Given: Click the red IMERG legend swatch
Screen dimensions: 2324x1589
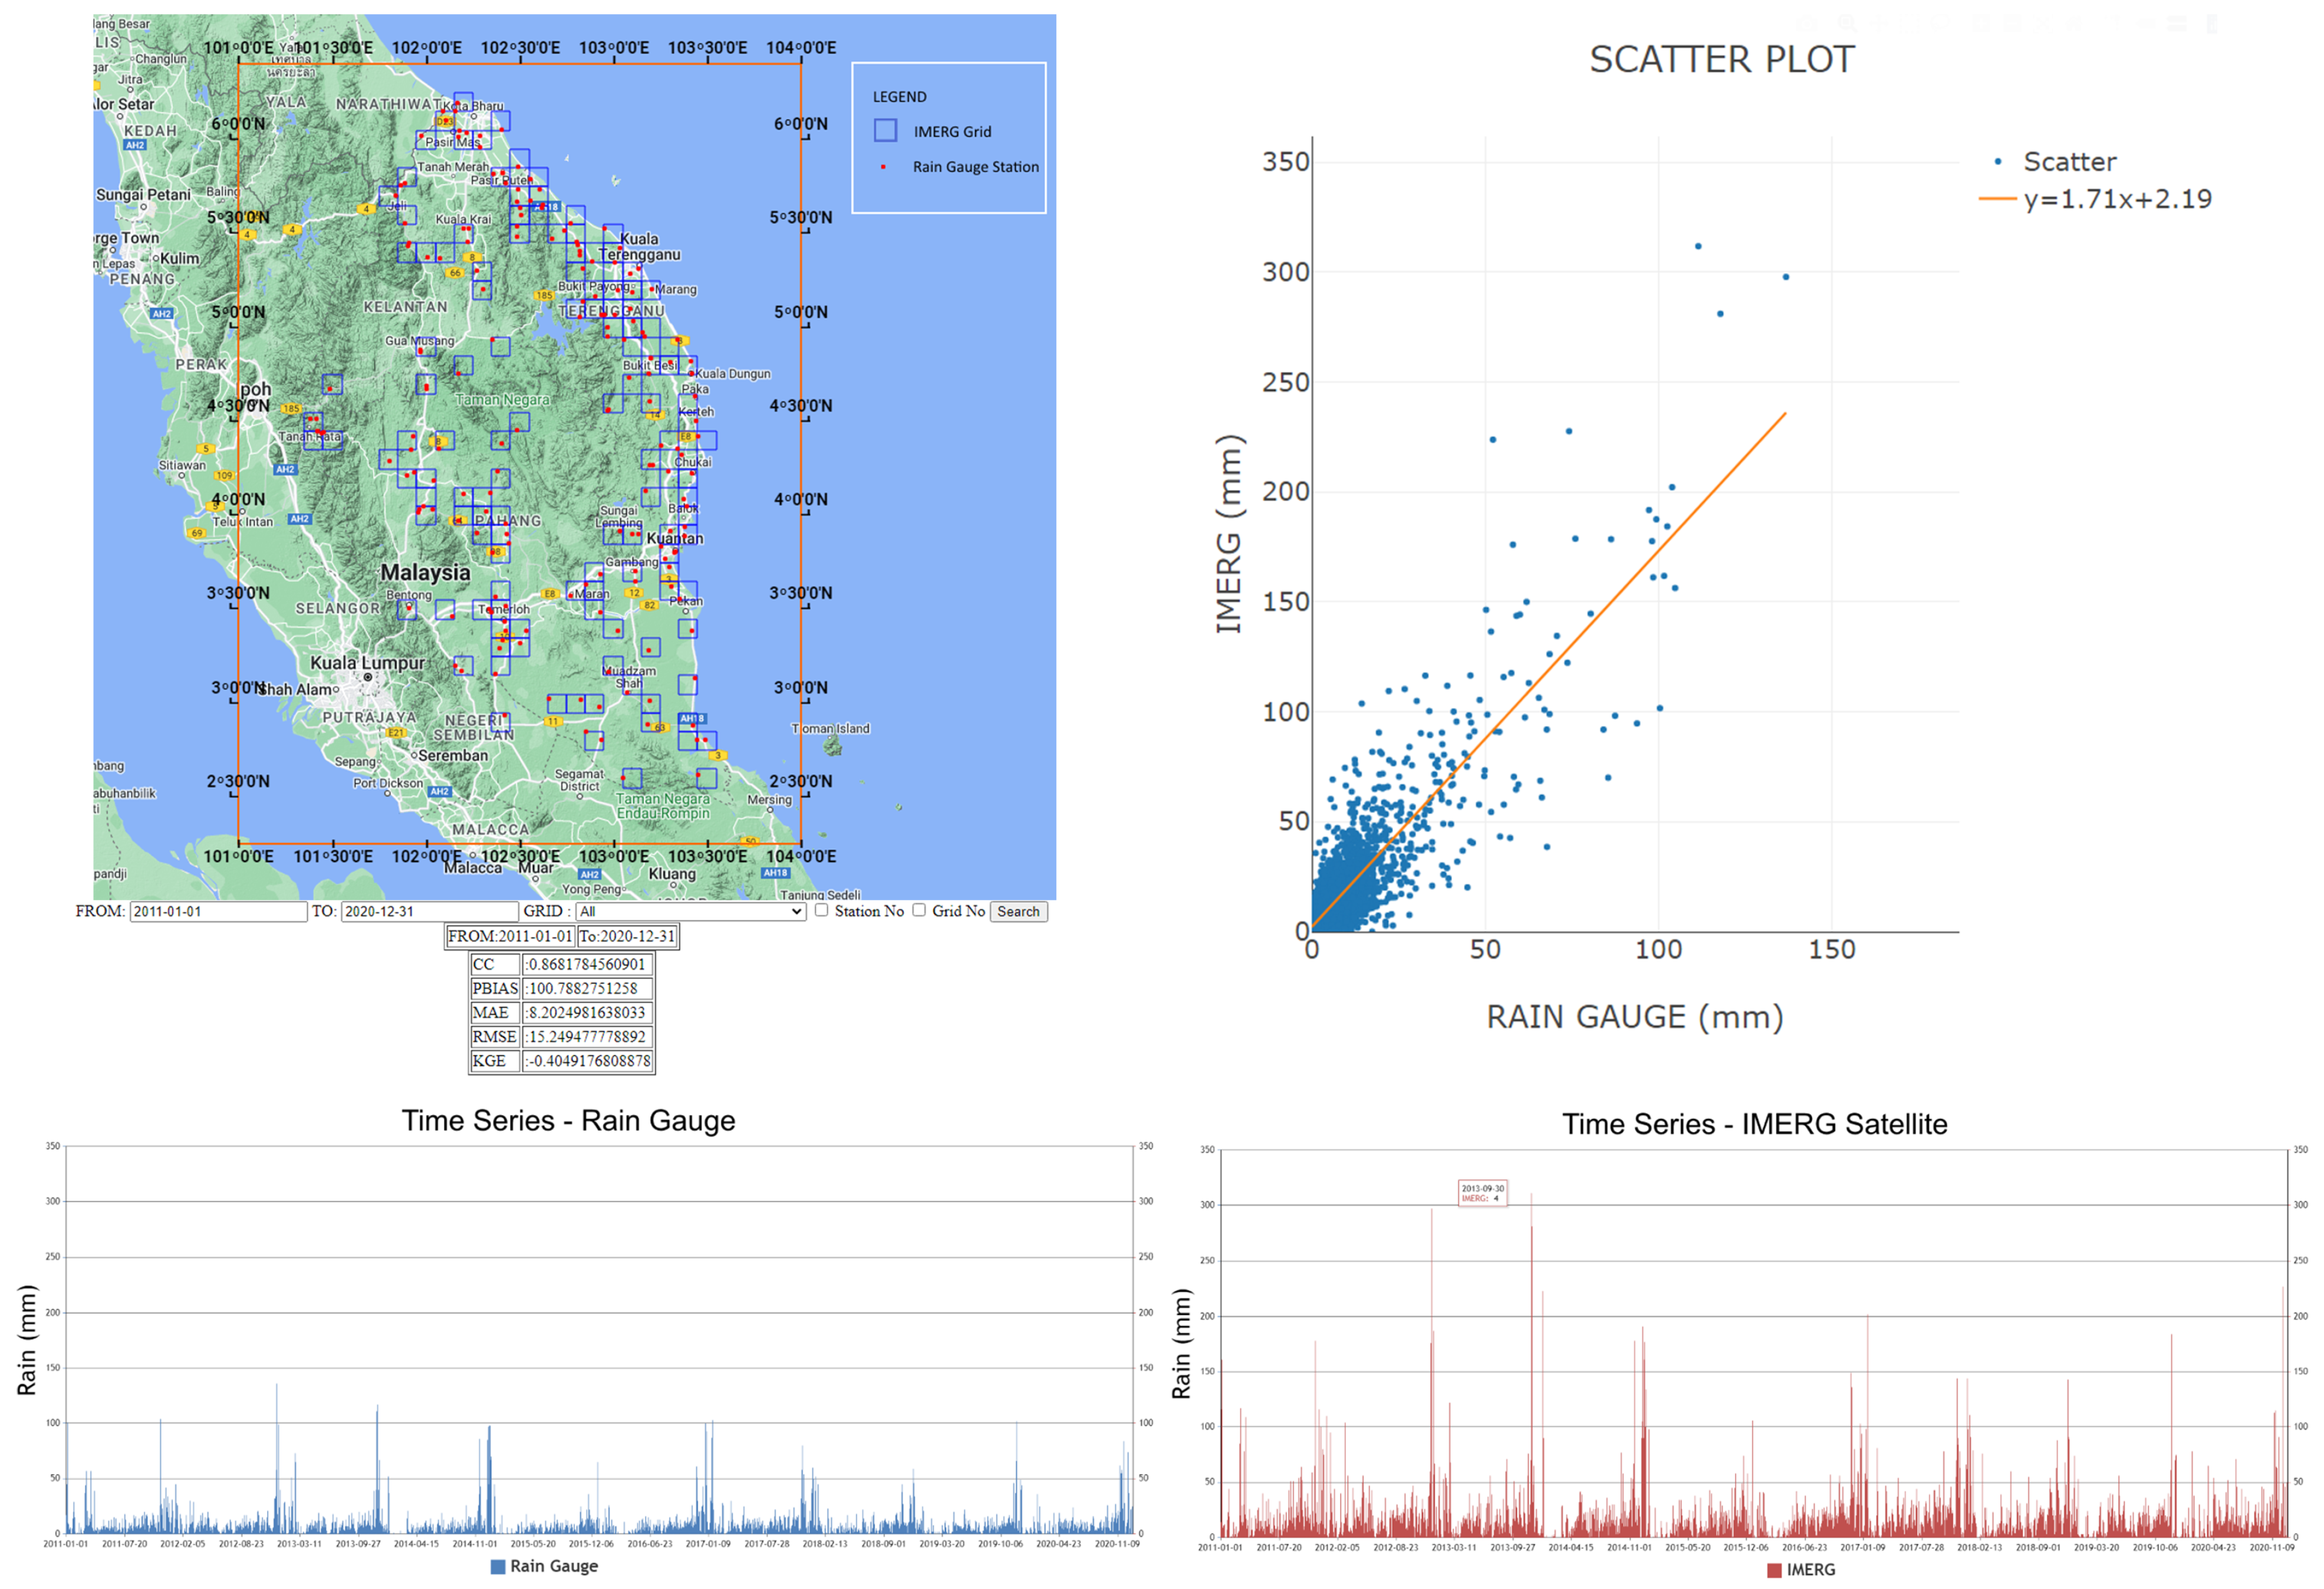Looking at the screenshot, I should pos(1774,1570).
